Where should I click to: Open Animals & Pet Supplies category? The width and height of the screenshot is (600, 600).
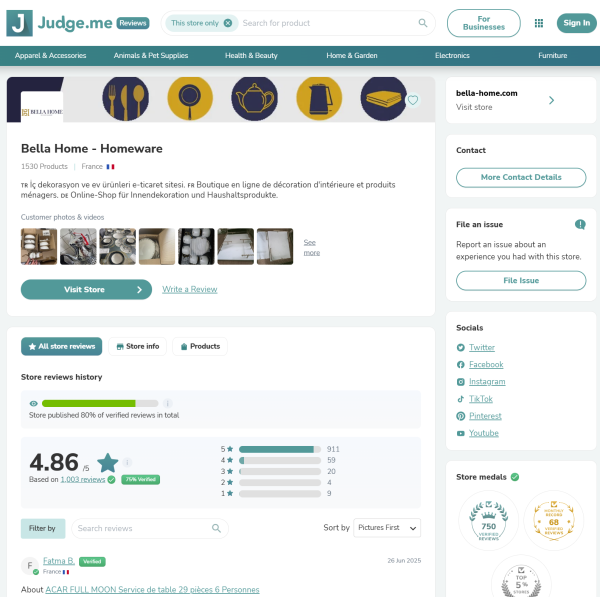click(x=151, y=55)
